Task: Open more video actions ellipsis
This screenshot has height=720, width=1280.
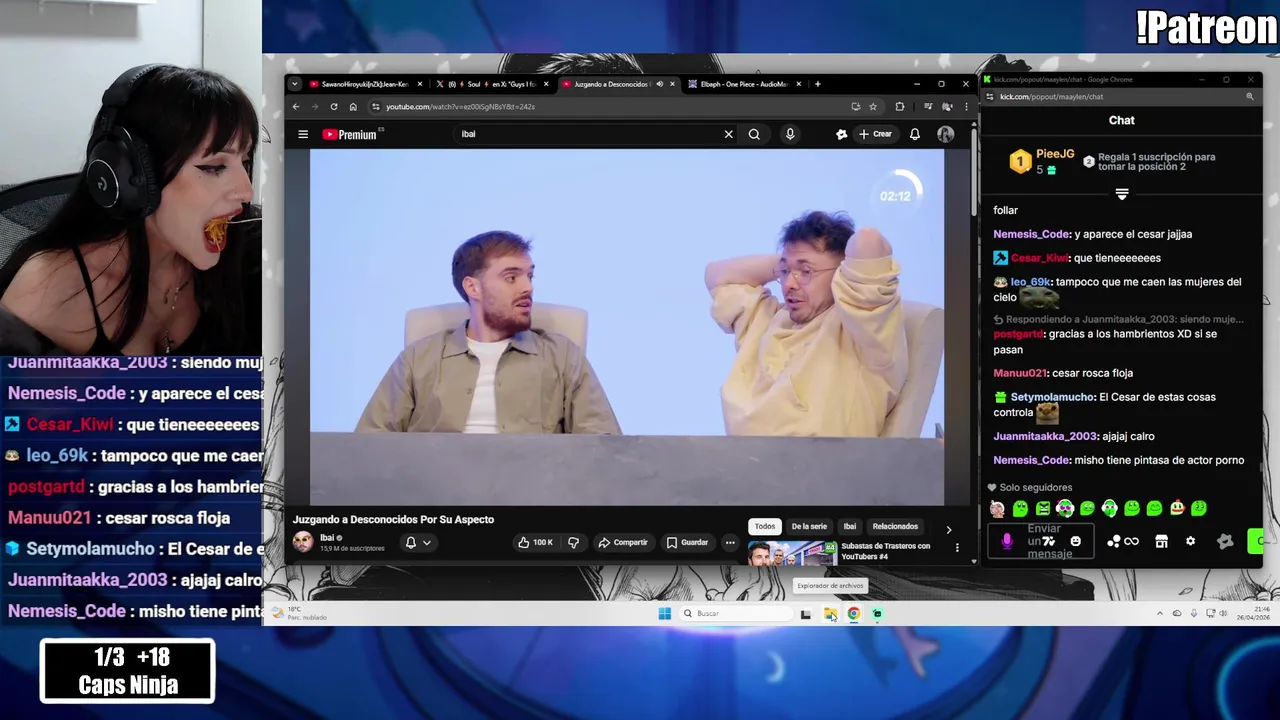Action: pyautogui.click(x=730, y=542)
